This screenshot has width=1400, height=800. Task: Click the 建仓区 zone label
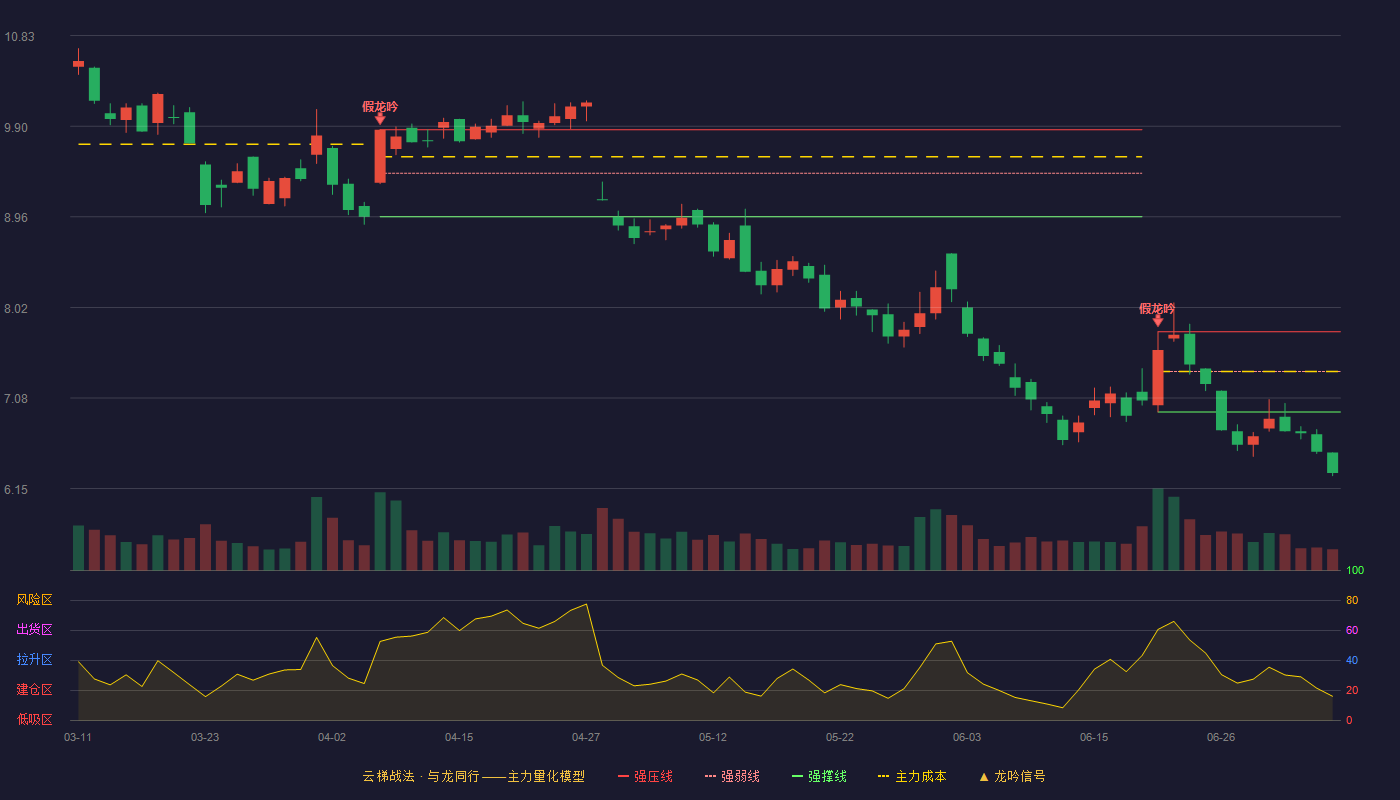[35, 690]
